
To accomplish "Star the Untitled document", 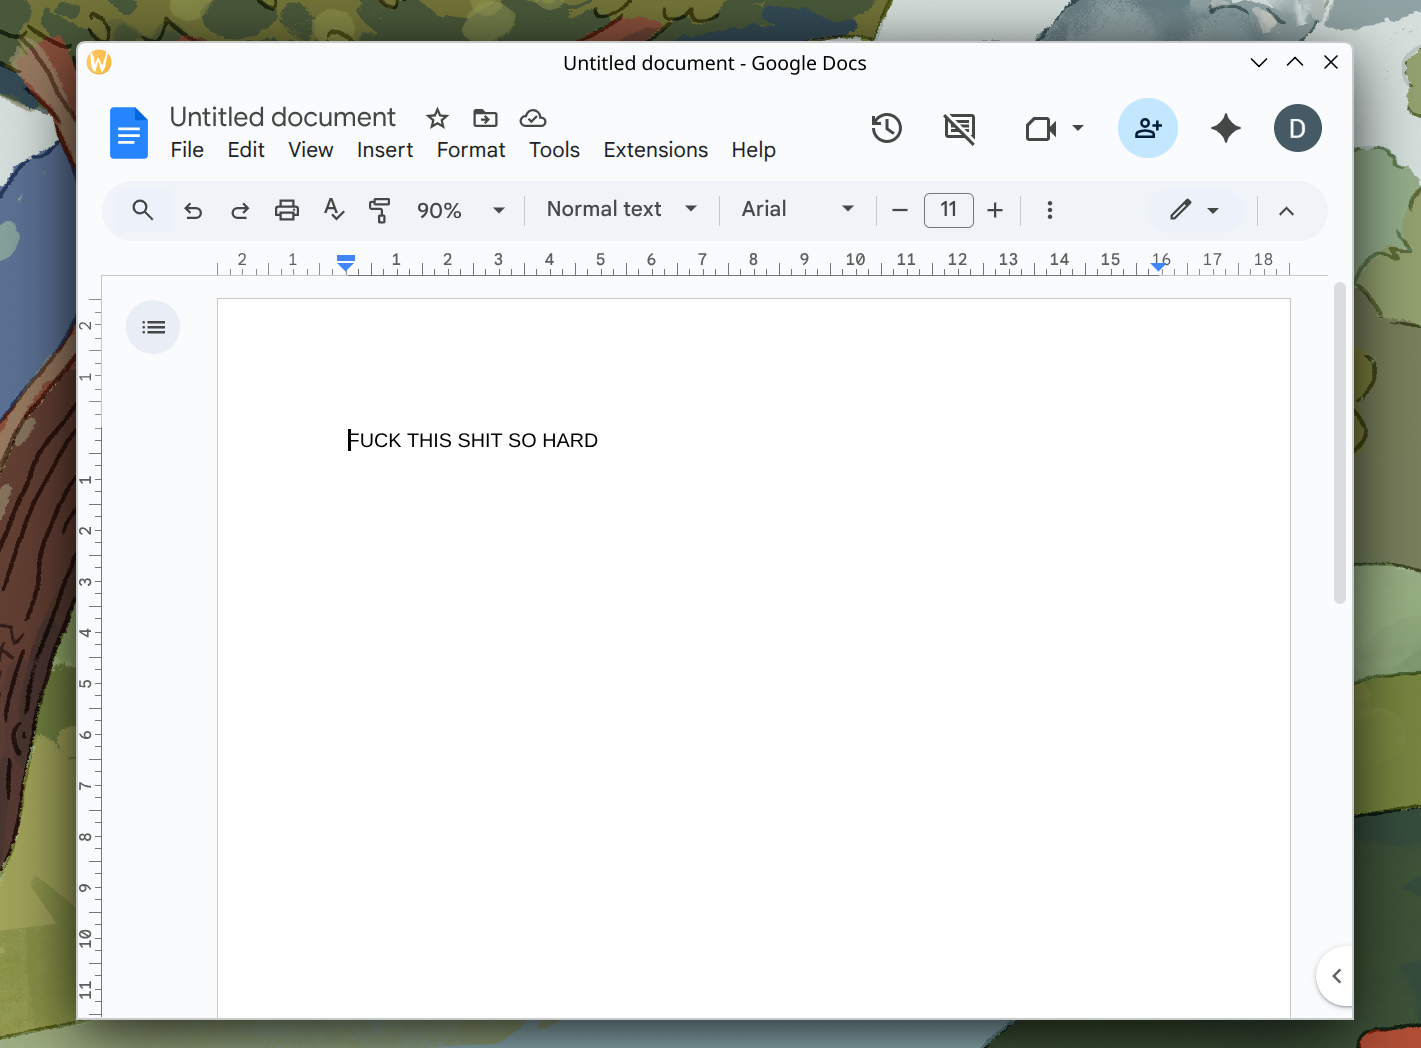I will click(x=437, y=119).
